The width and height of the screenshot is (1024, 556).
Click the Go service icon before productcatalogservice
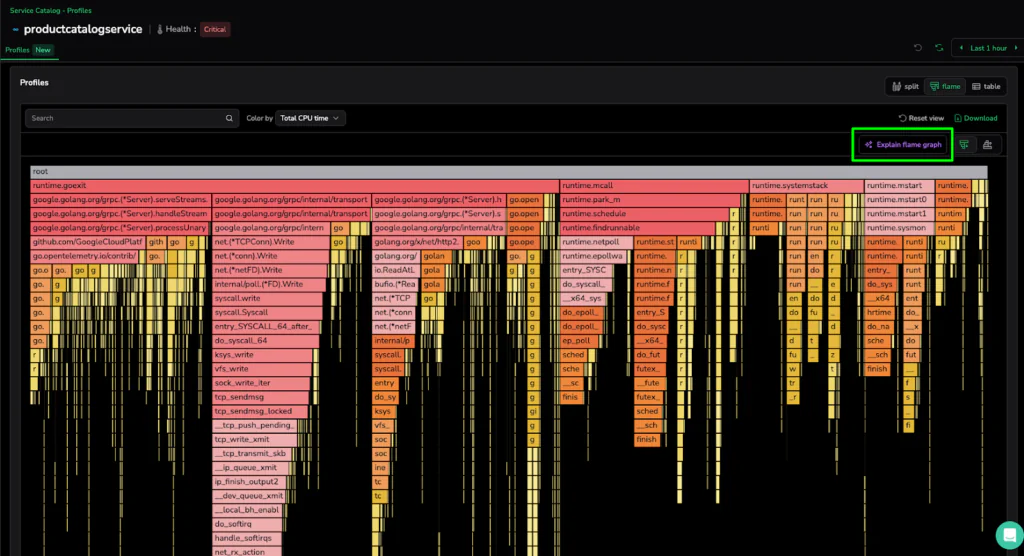tap(15, 30)
